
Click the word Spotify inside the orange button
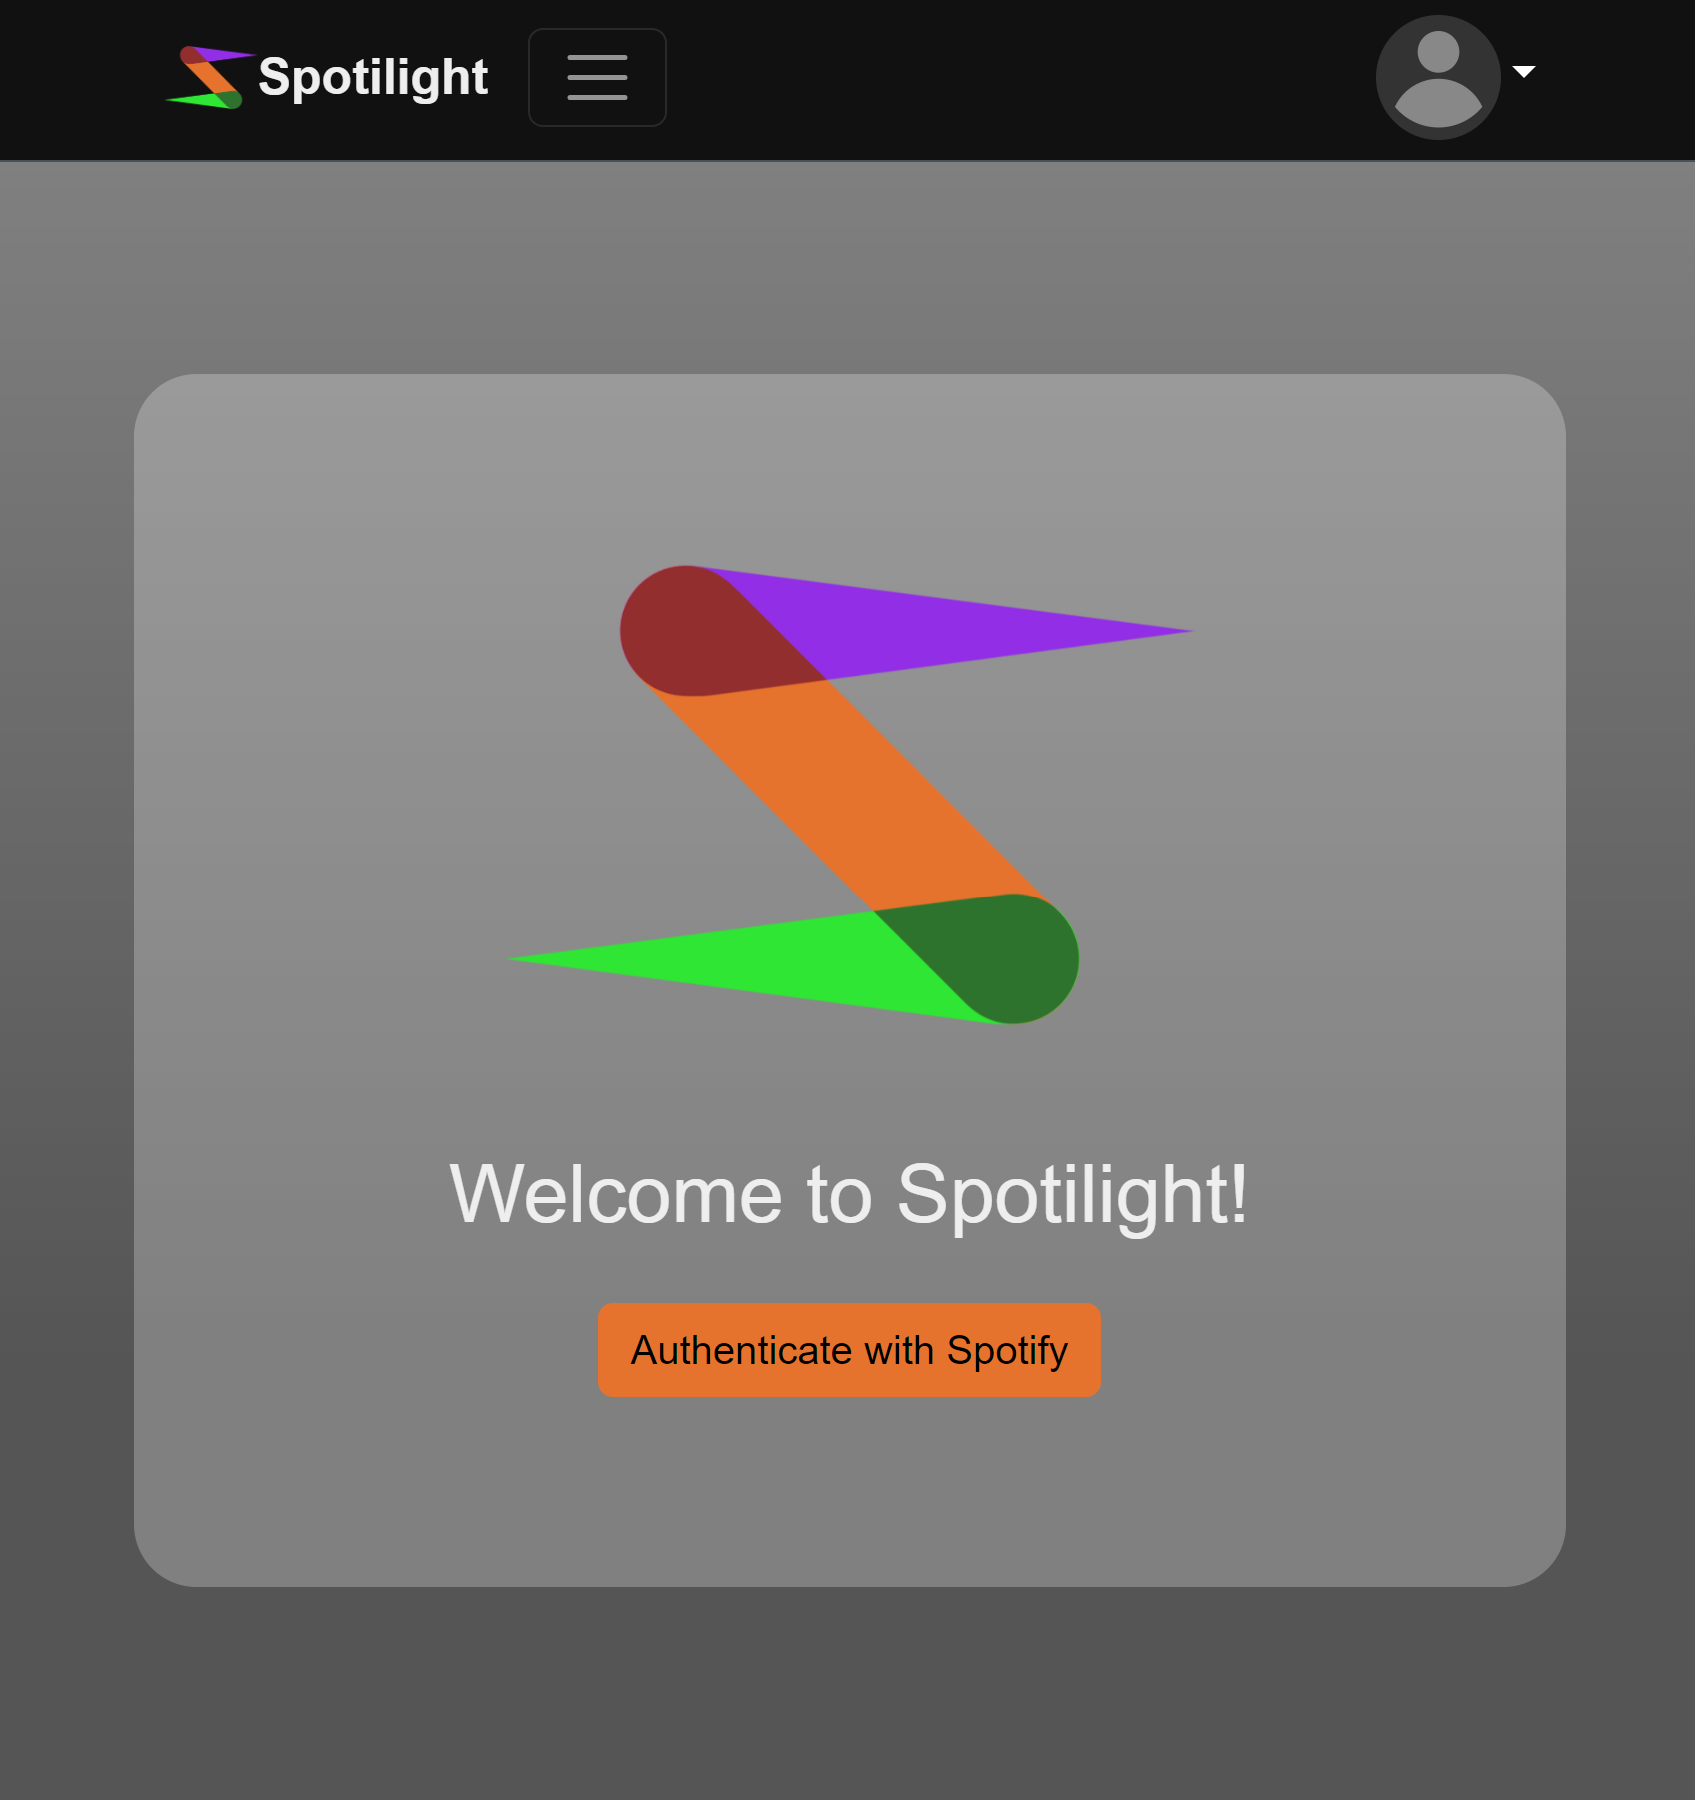pyautogui.click(x=1008, y=1351)
